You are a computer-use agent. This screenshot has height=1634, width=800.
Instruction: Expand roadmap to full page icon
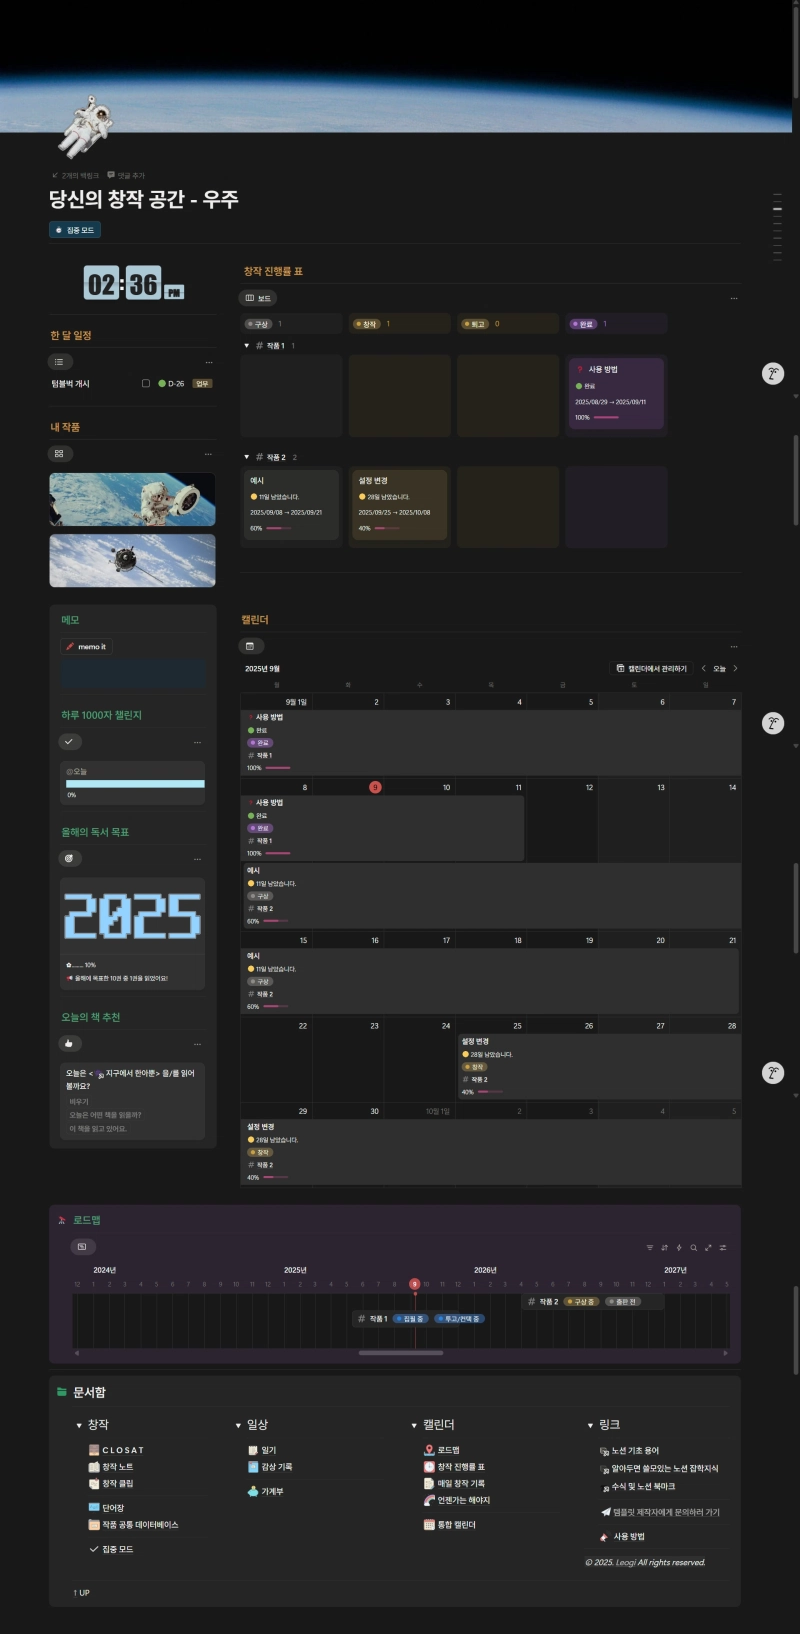[708, 1247]
